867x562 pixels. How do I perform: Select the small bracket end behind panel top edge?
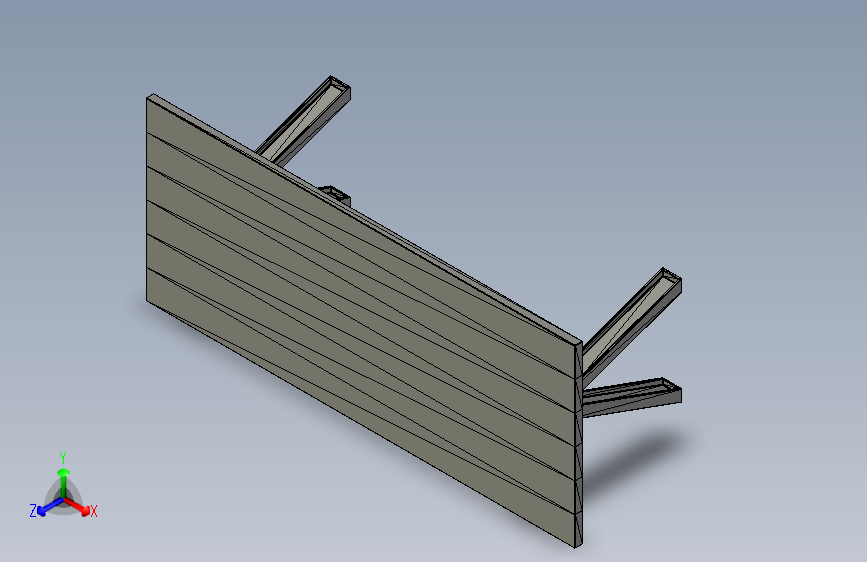coord(336,195)
